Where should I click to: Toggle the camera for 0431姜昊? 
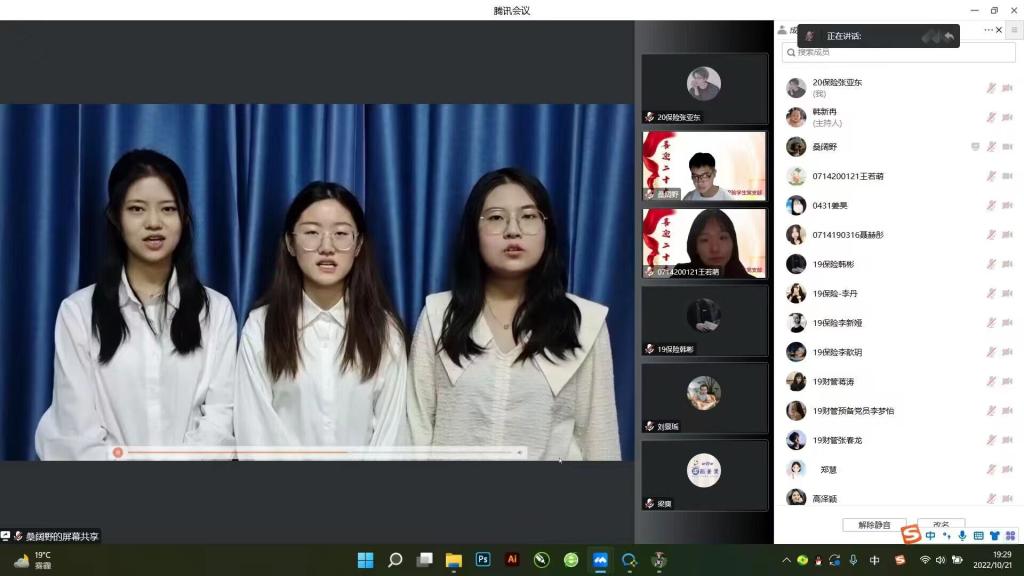click(x=1008, y=206)
